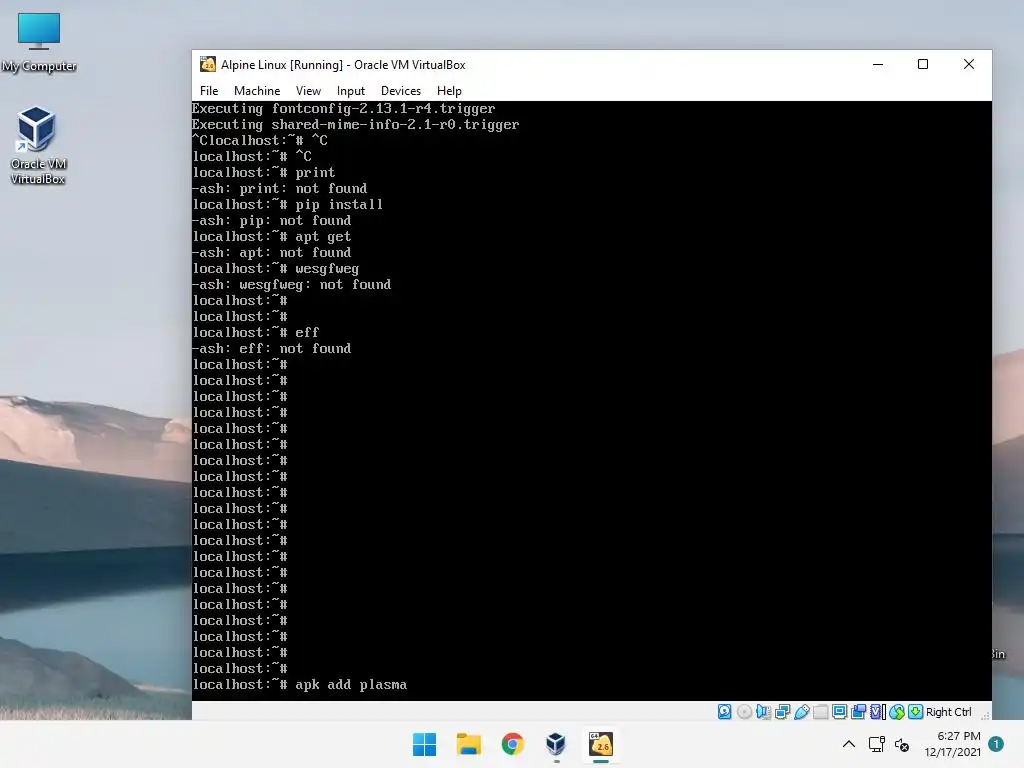This screenshot has width=1024, height=768.
Task: Click the 'localhost:~# print' command line
Action: point(264,172)
